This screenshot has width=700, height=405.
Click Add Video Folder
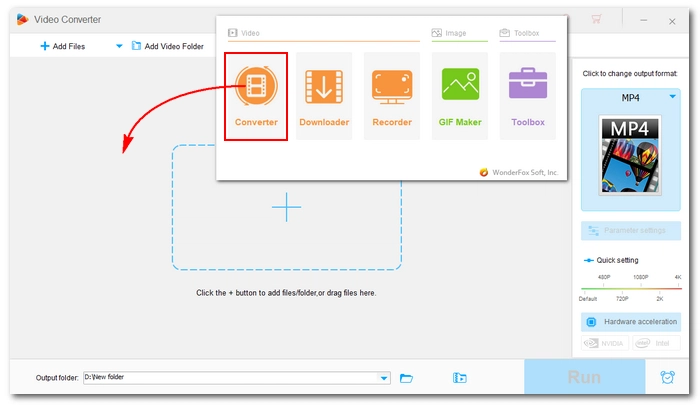(167, 46)
